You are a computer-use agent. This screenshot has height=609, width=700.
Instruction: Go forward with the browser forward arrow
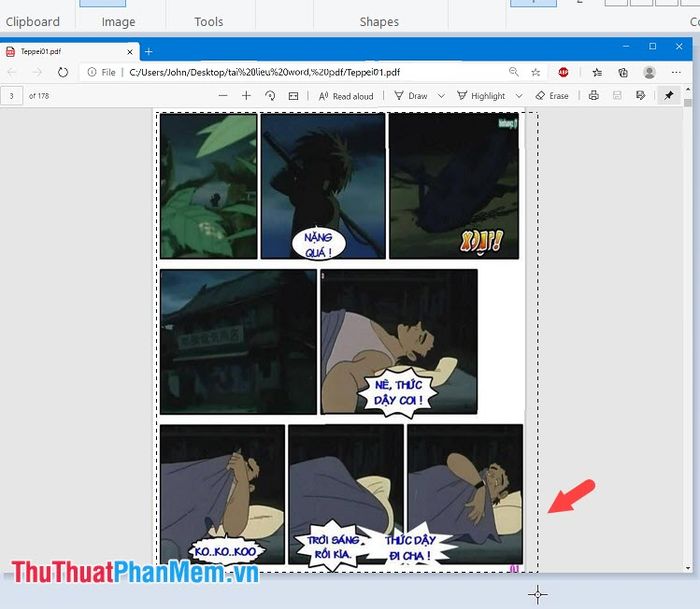pyautogui.click(x=38, y=72)
